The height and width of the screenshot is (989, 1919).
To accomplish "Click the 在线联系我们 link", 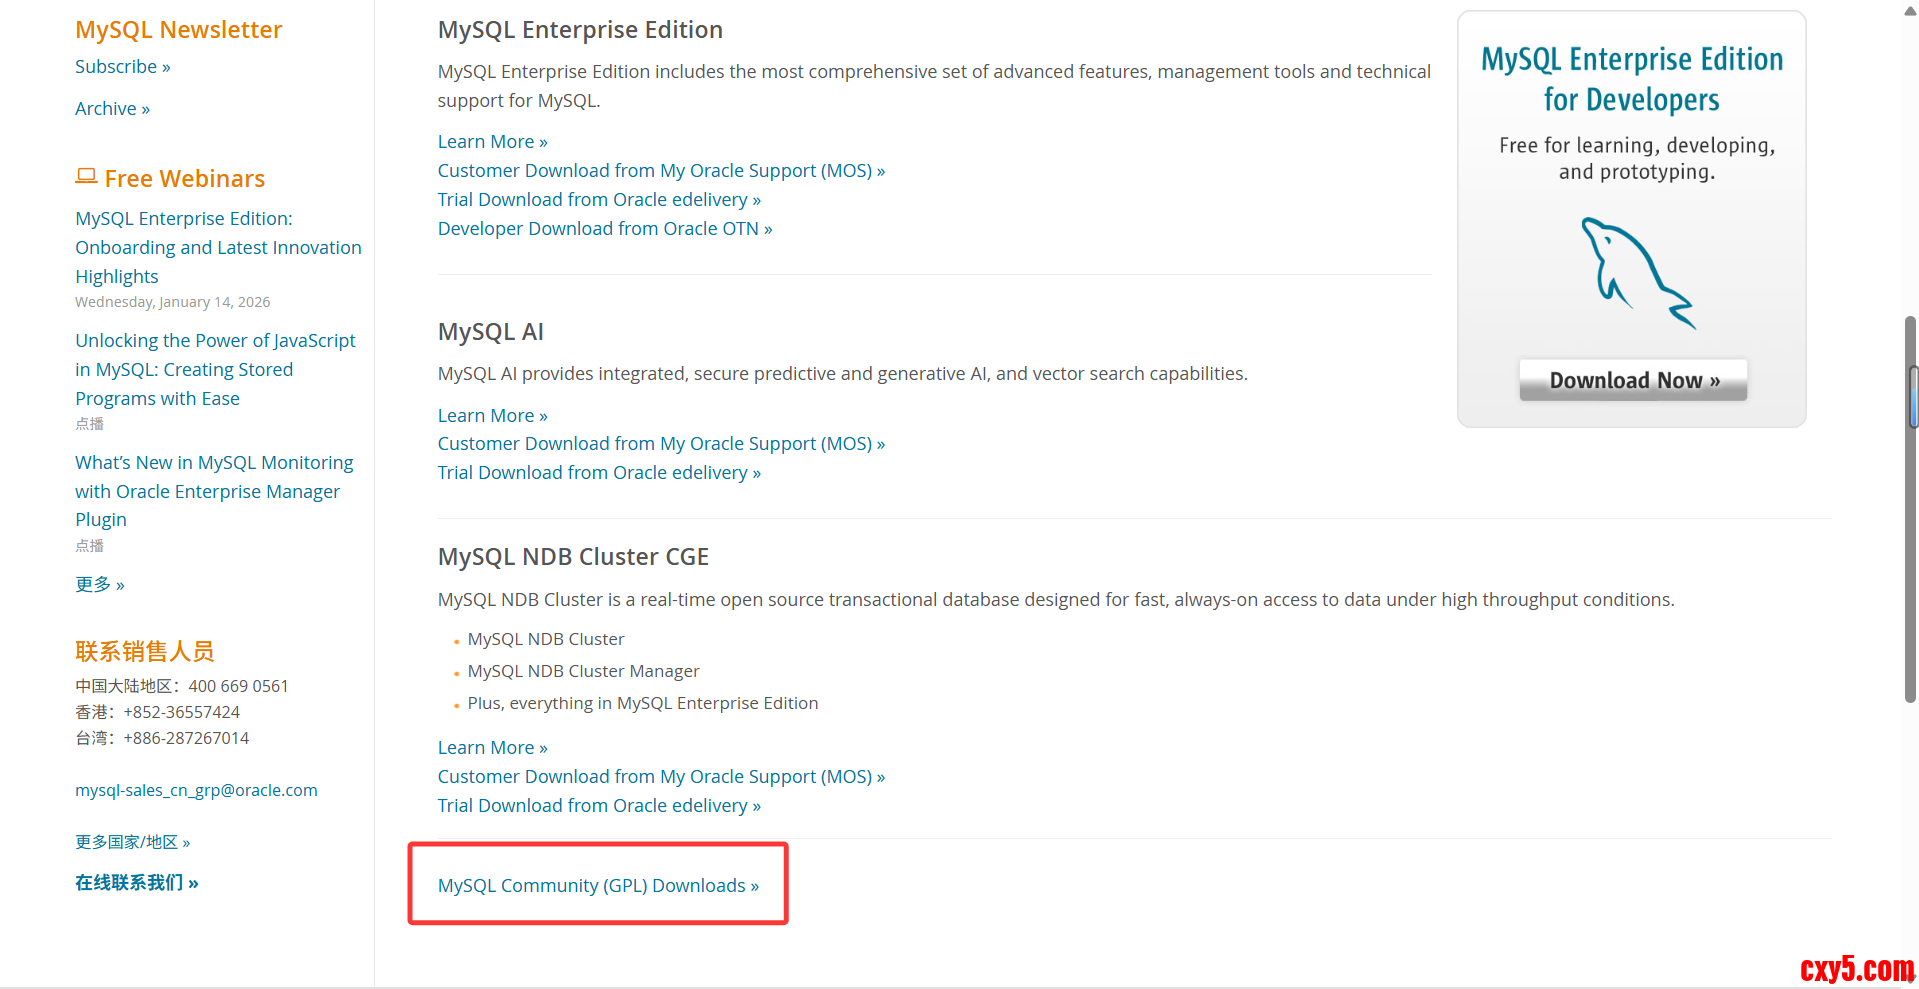I will pyautogui.click(x=136, y=882).
